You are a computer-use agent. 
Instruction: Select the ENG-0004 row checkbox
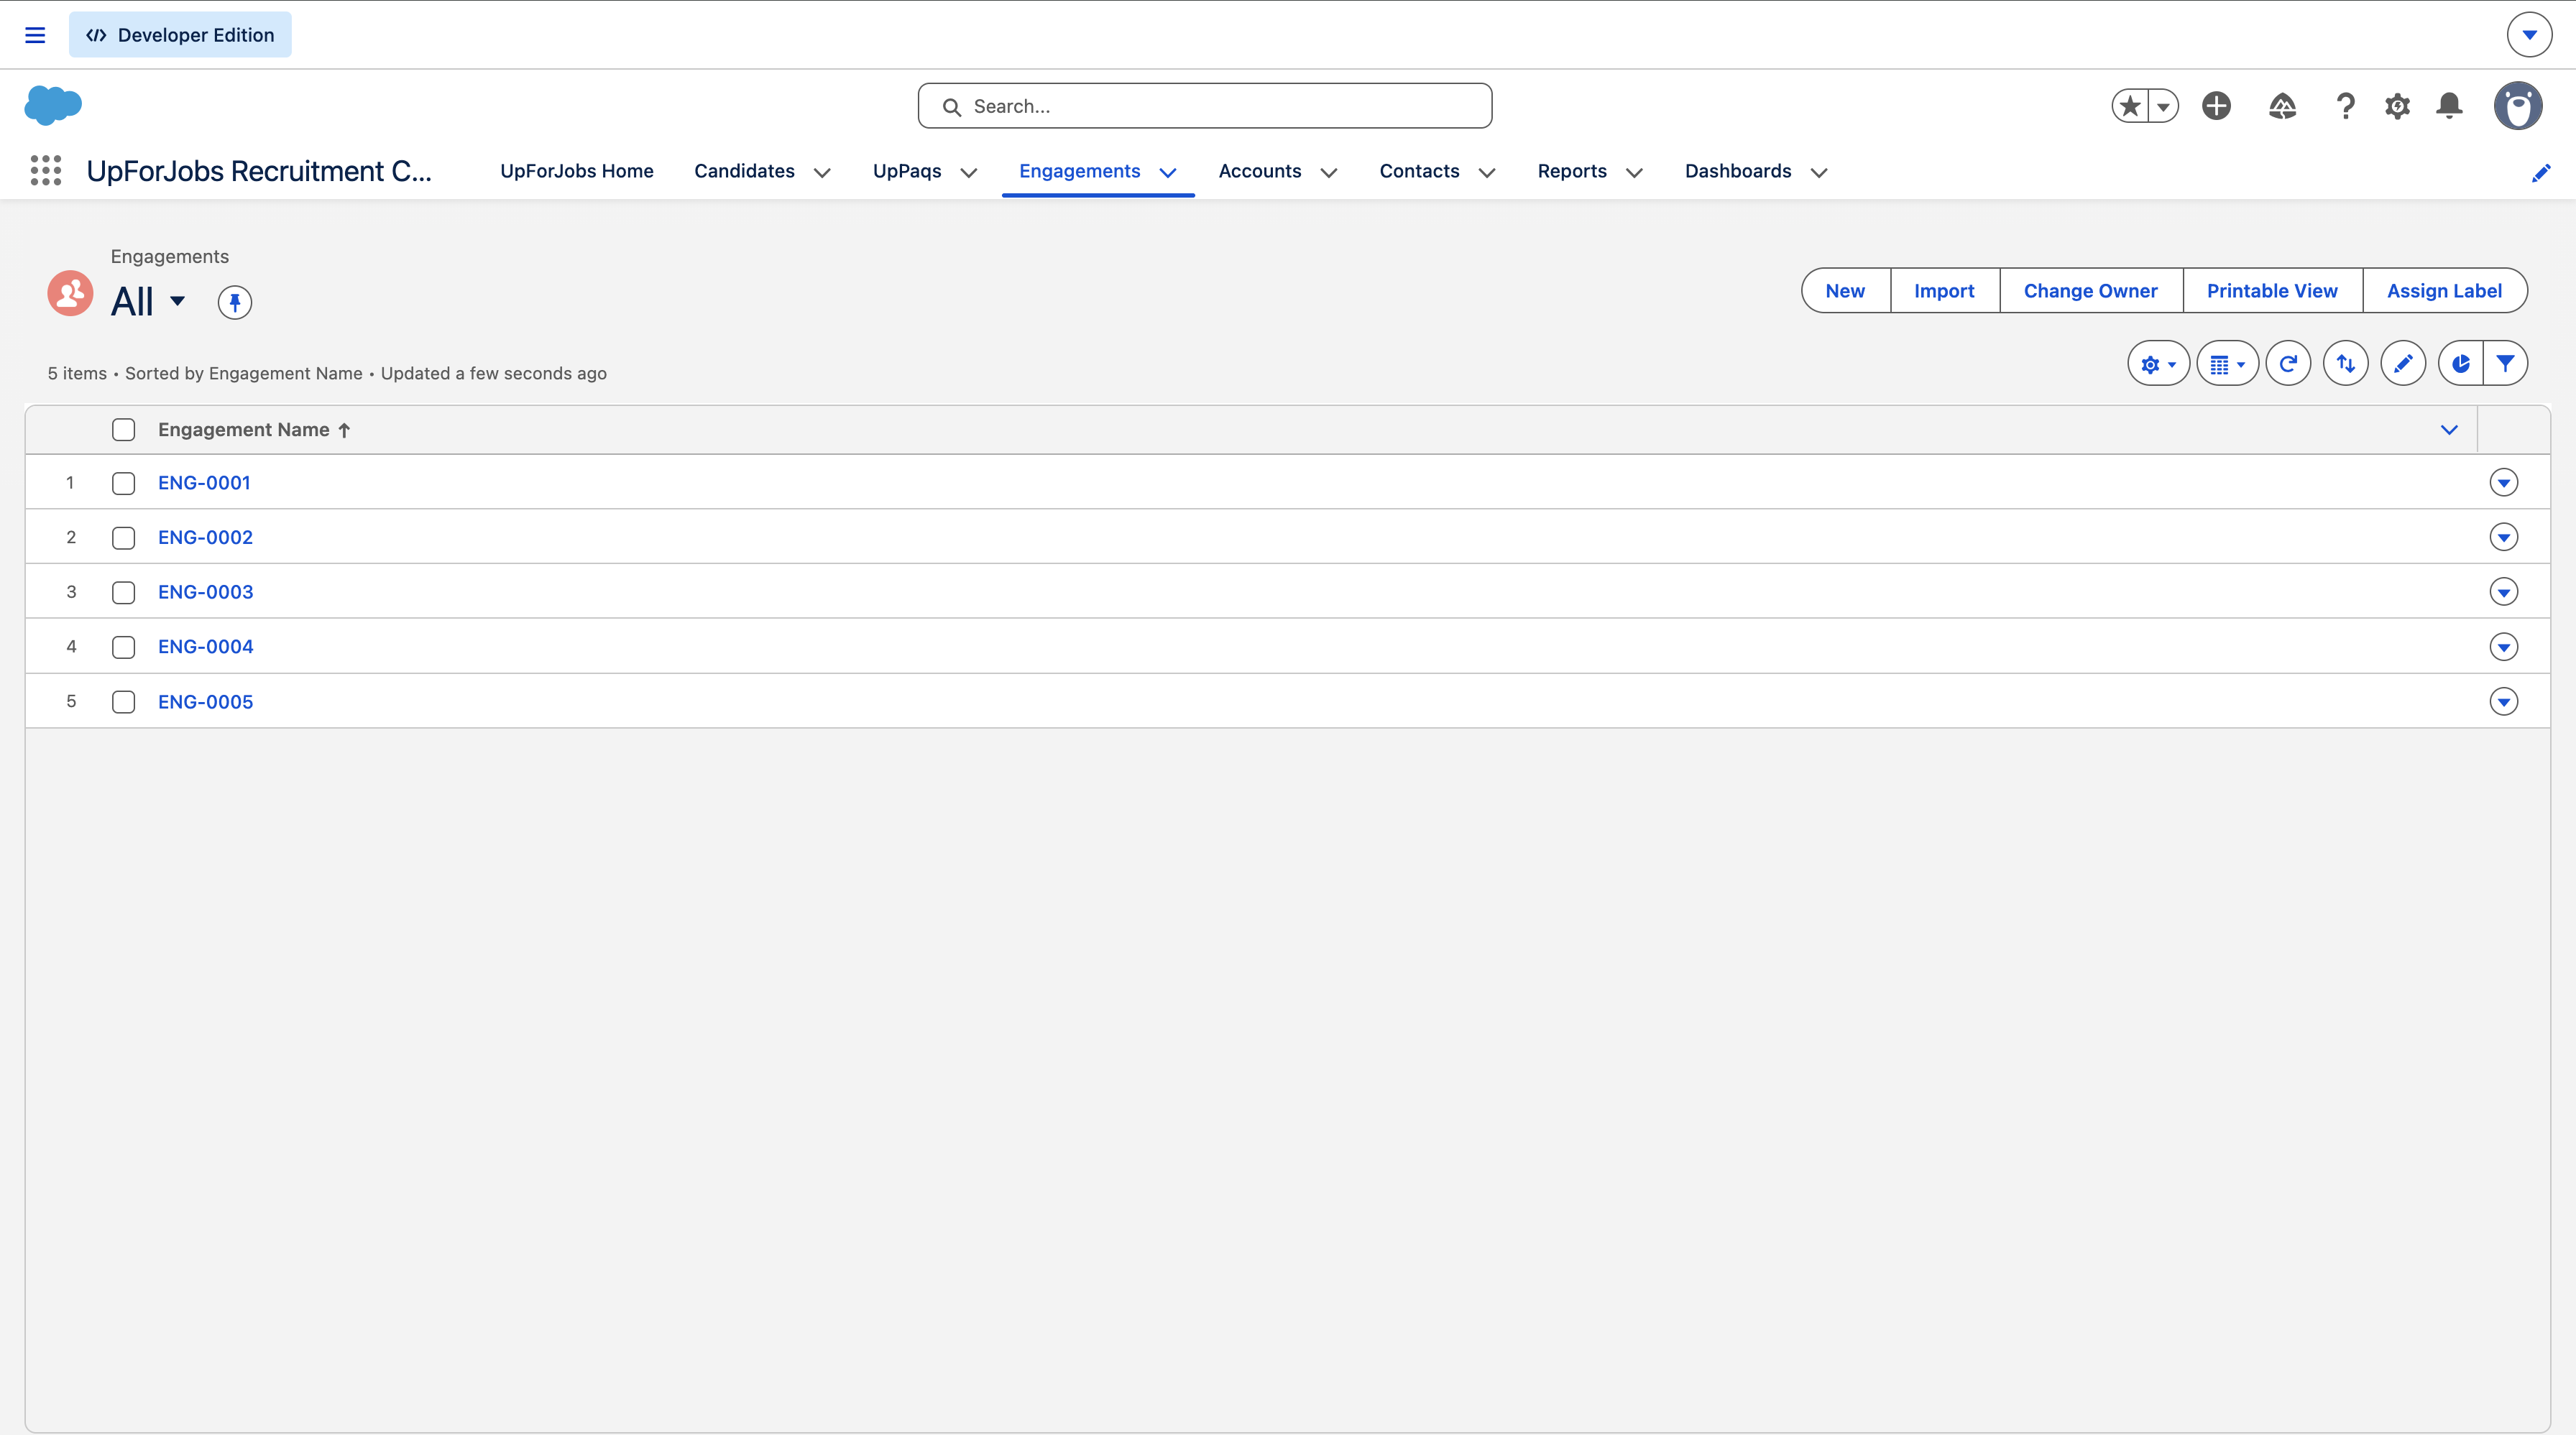(x=124, y=647)
